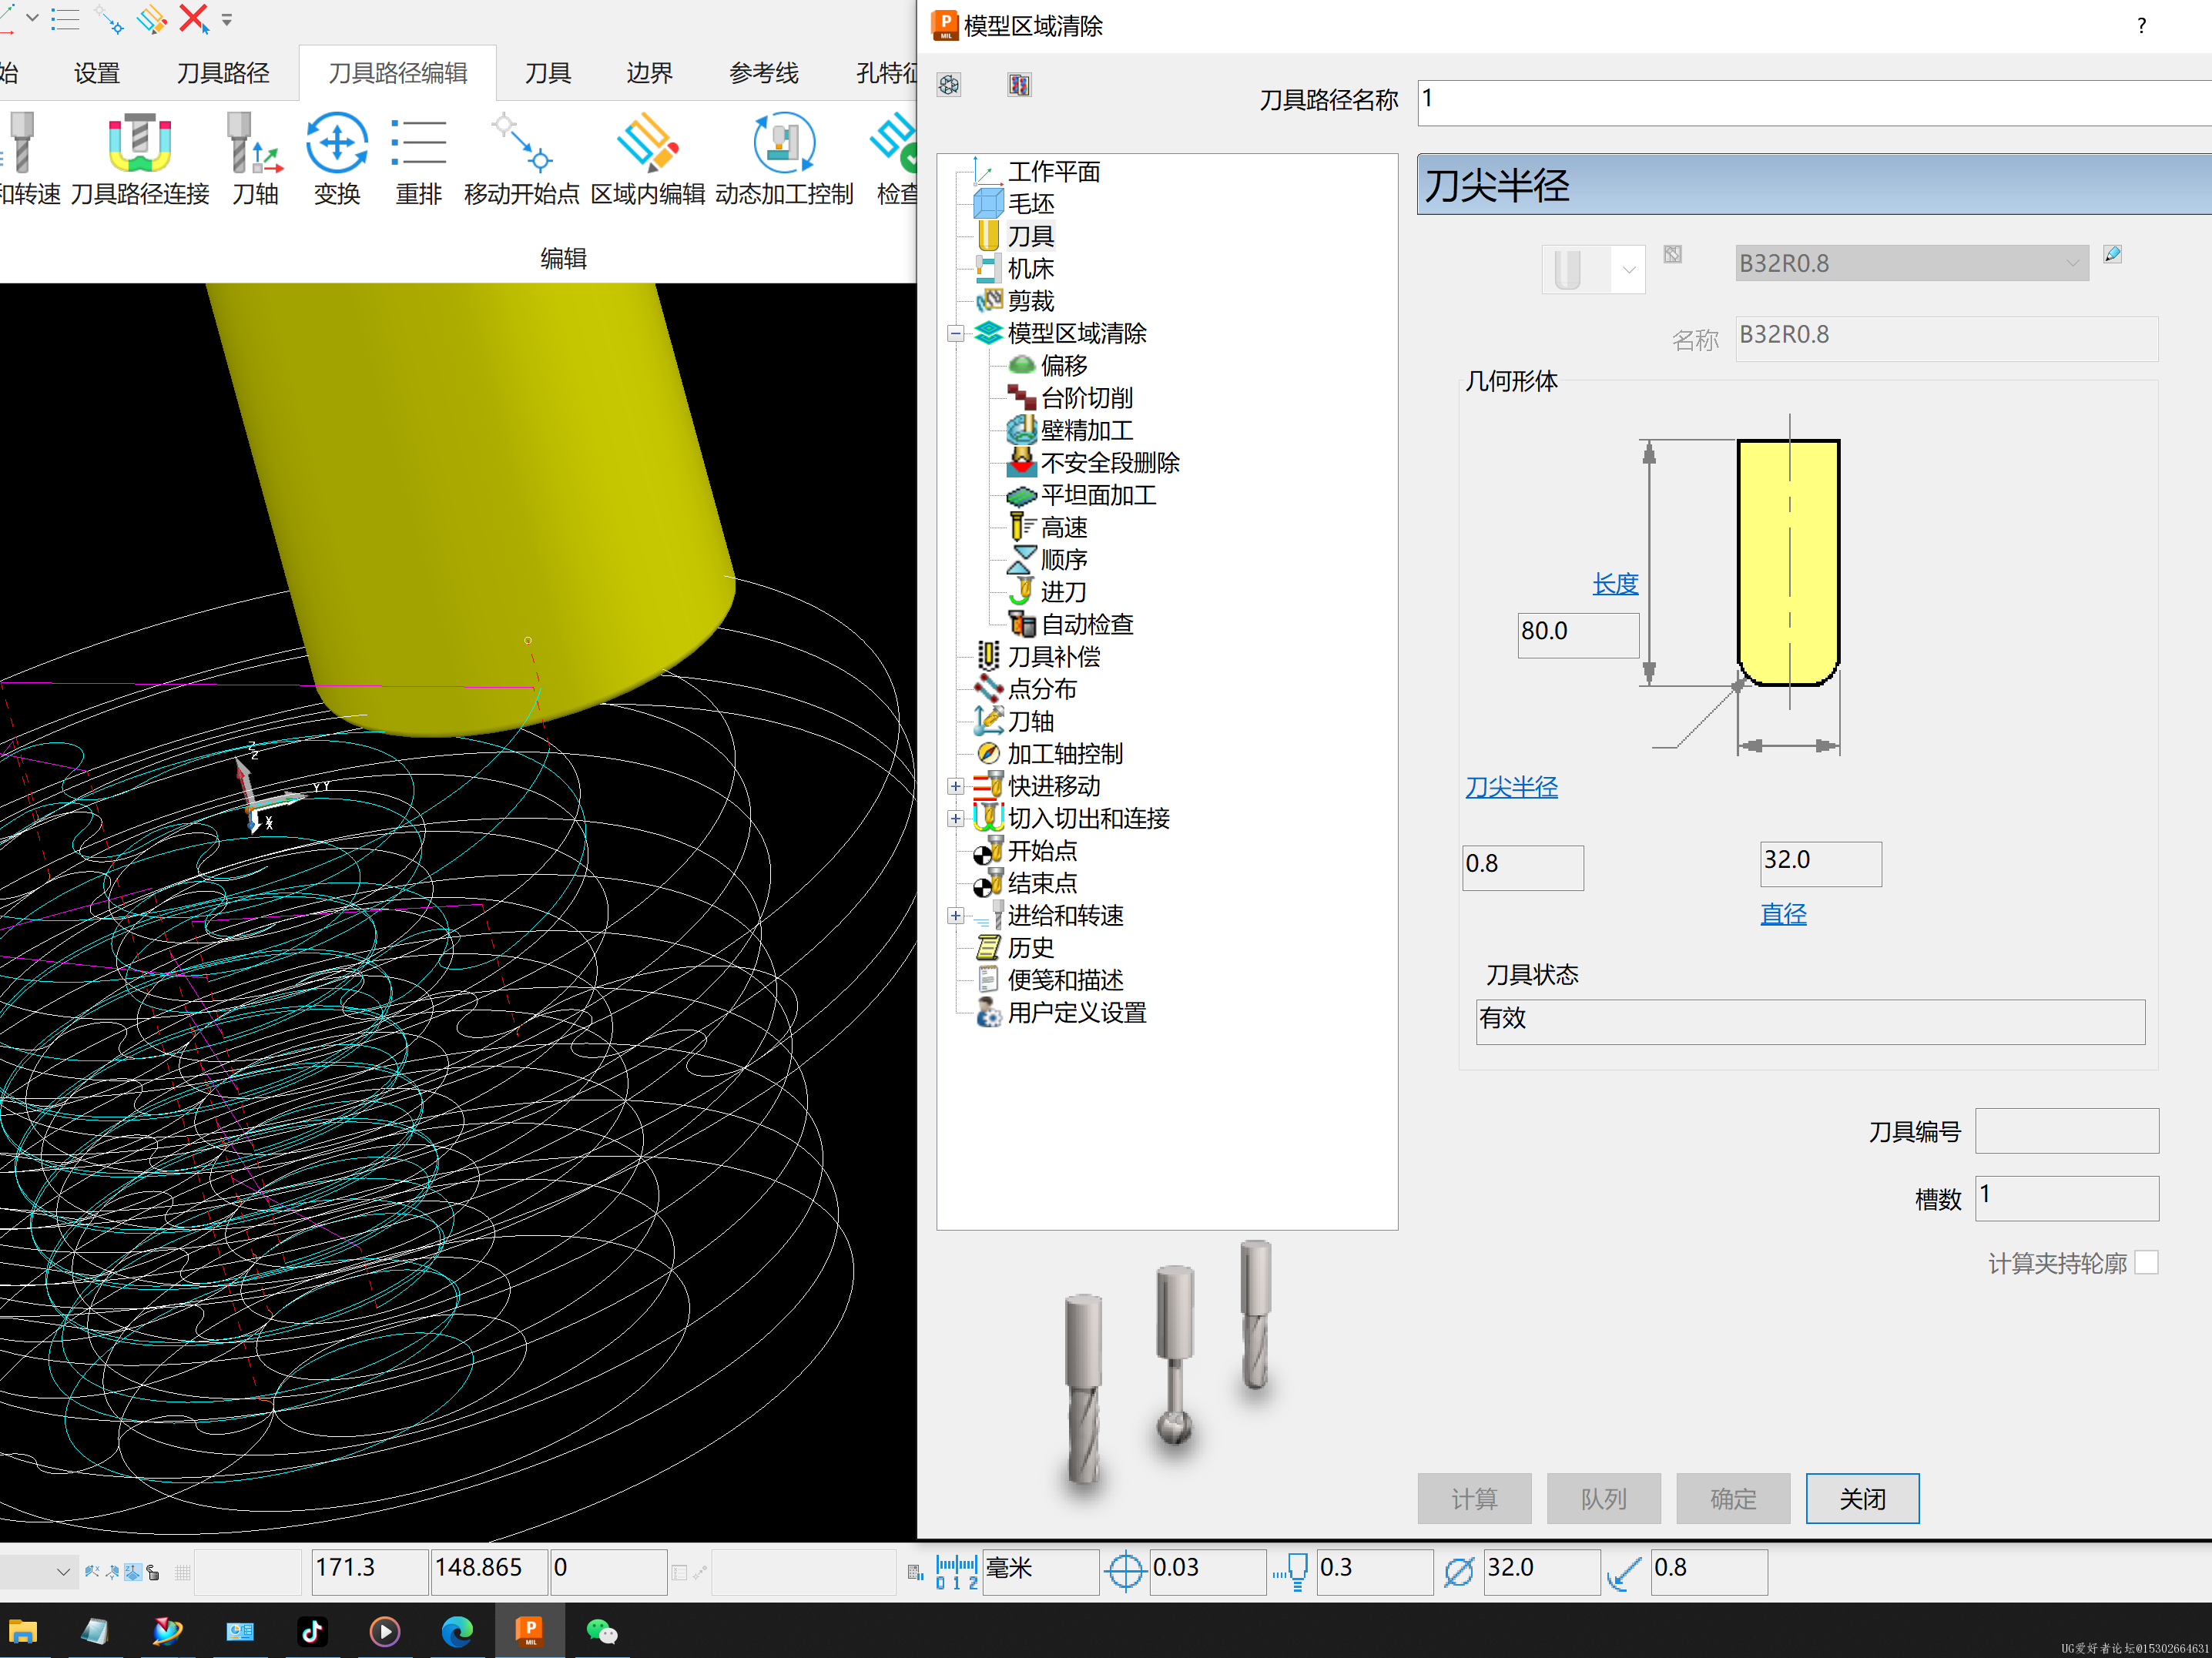
Task: Switch to the Pattern (参考线) ribbon tab
Action: [x=763, y=73]
